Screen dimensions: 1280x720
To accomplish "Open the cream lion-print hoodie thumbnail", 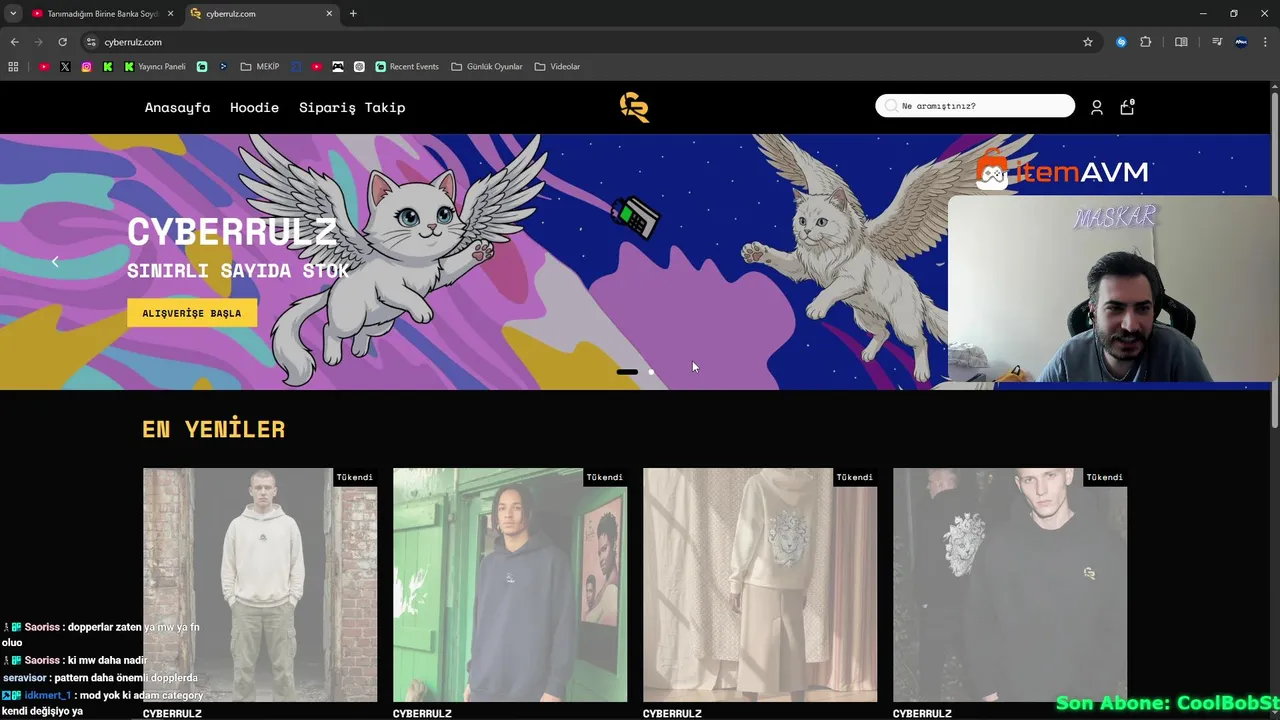I will pos(760,585).
